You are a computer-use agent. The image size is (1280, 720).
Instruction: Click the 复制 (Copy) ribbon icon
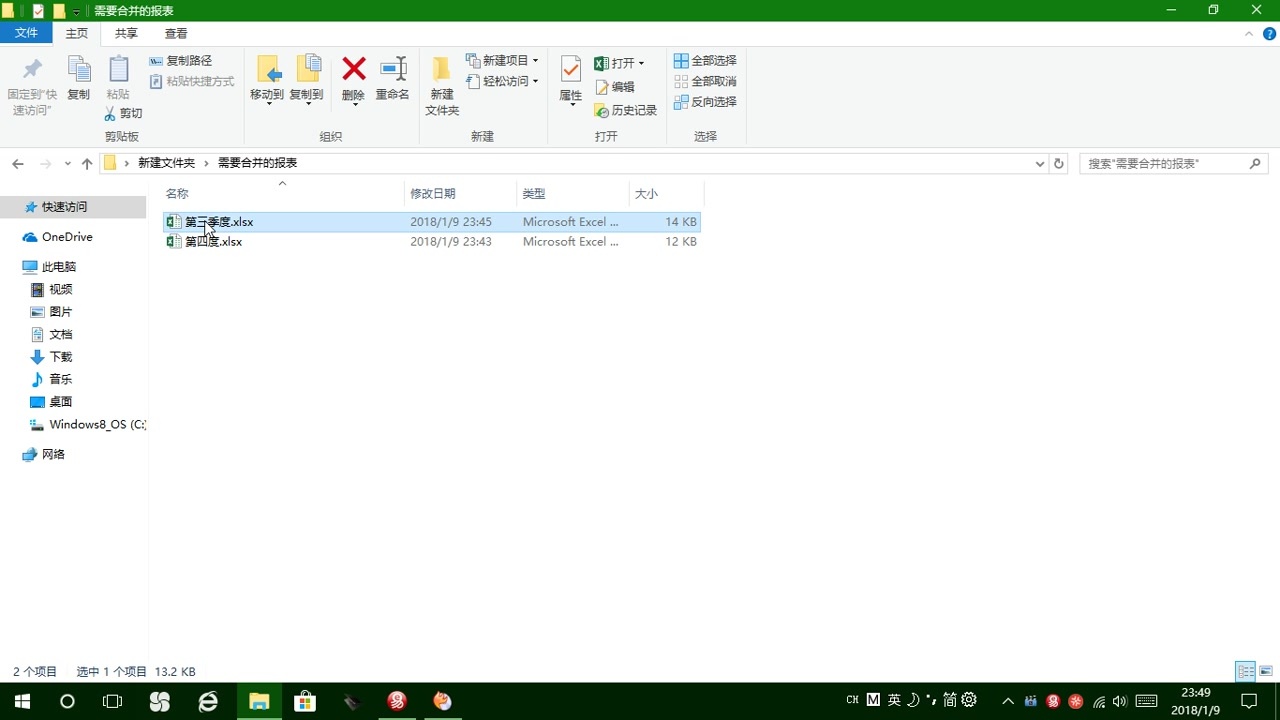click(78, 78)
